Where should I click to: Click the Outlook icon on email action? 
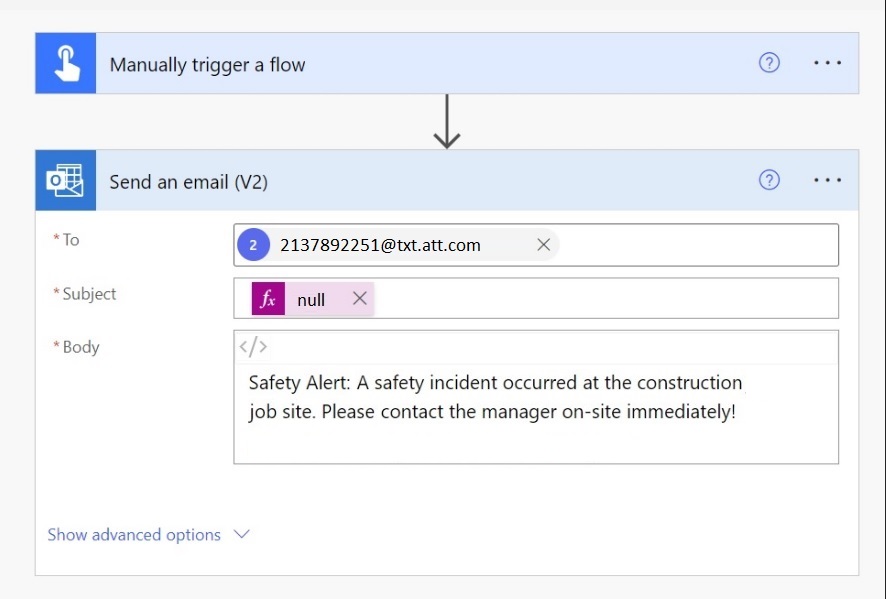66,180
